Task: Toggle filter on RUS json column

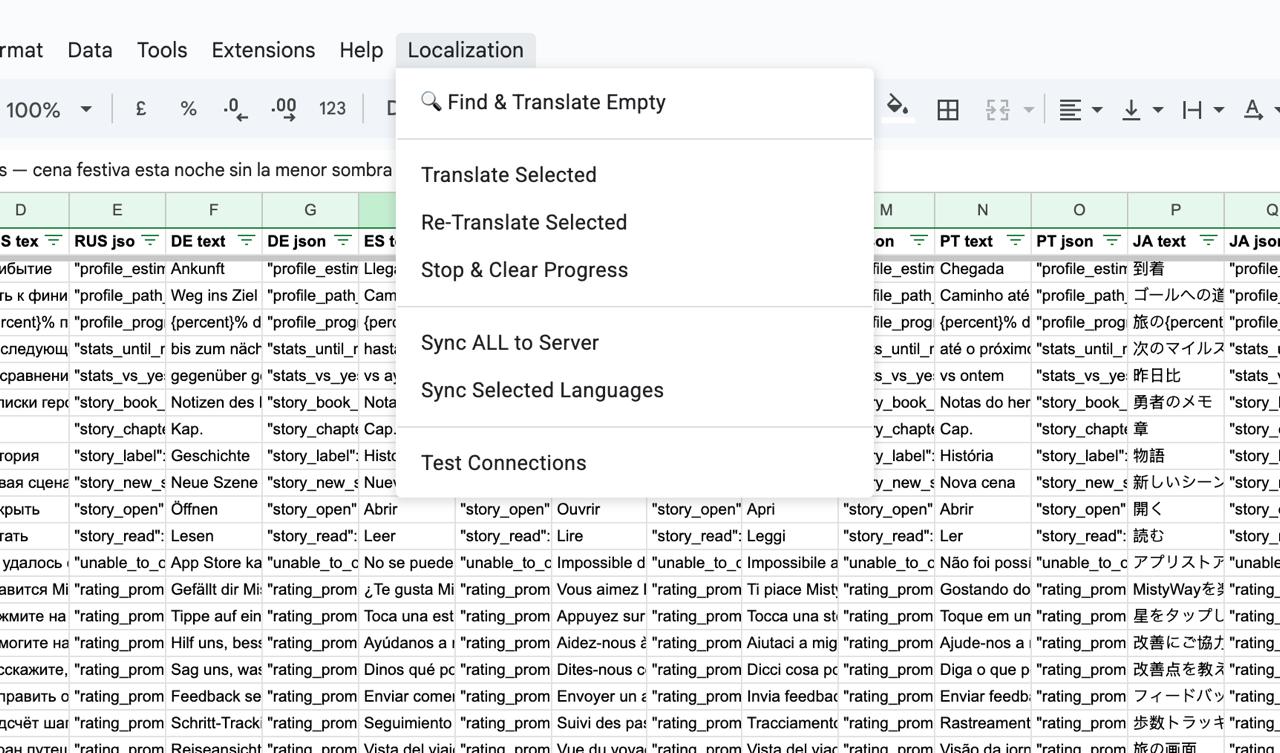Action: click(x=150, y=241)
